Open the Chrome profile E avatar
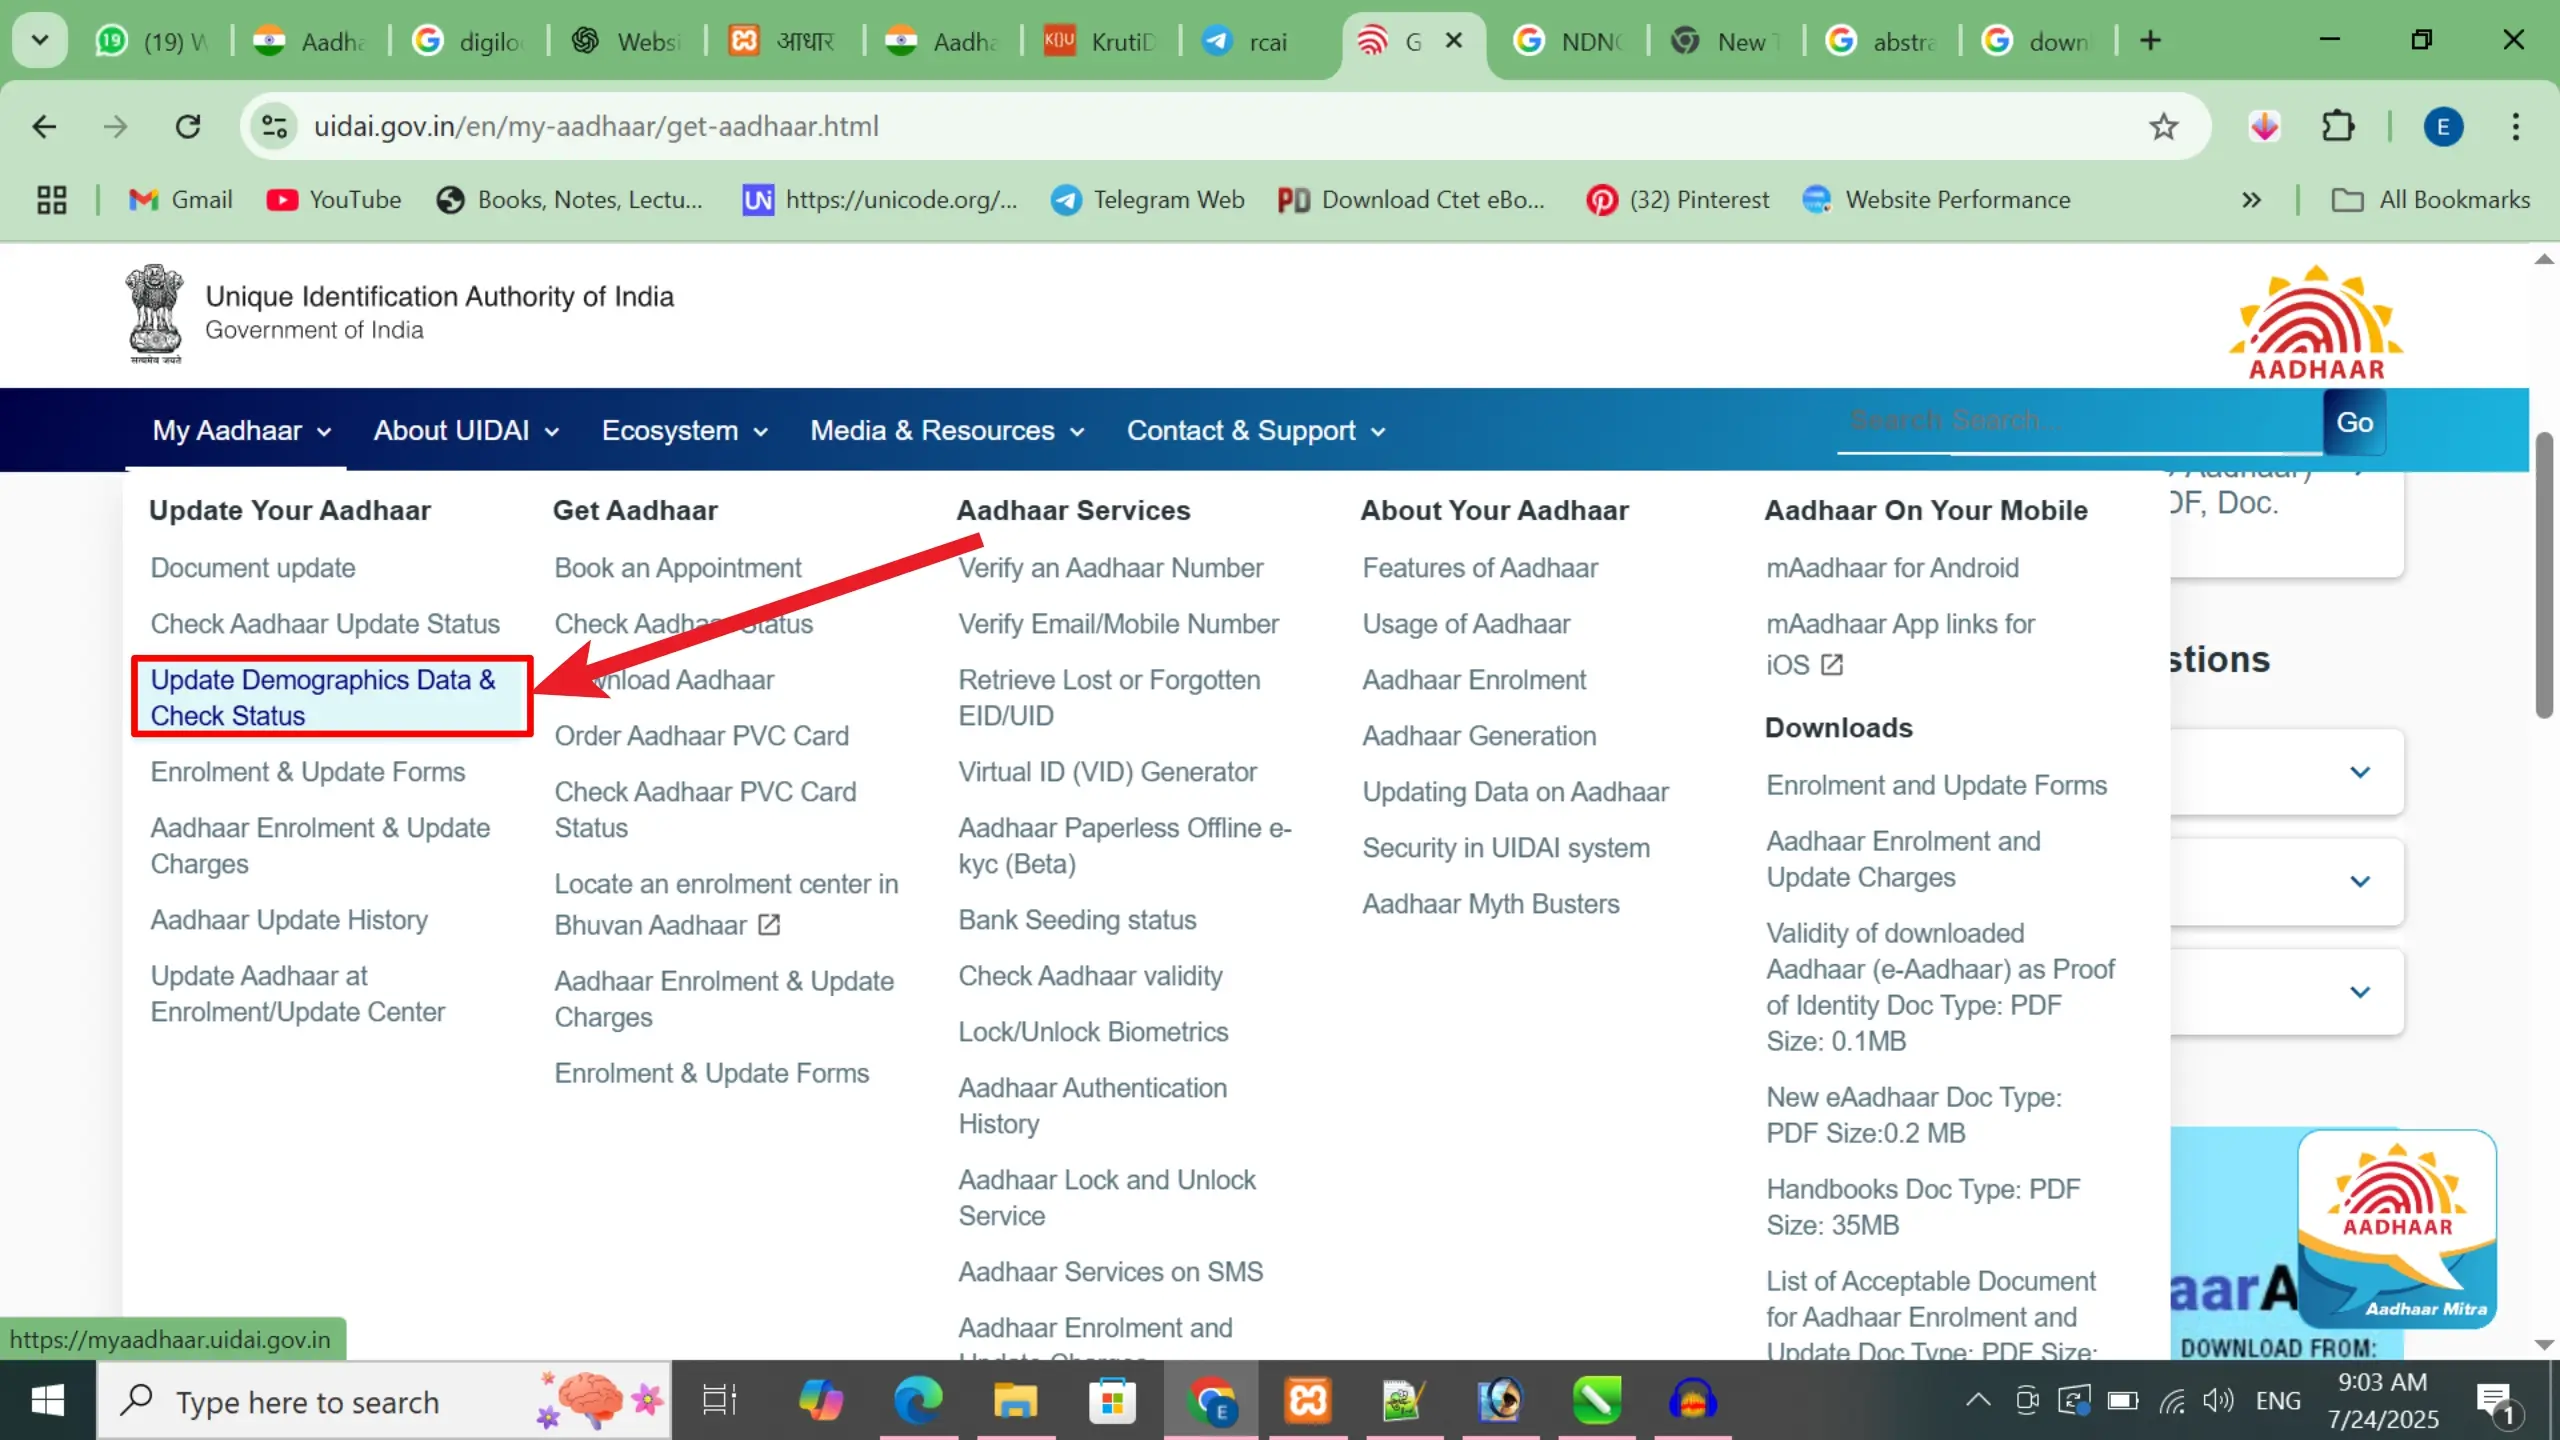This screenshot has width=2560, height=1440. pyautogui.click(x=2443, y=127)
